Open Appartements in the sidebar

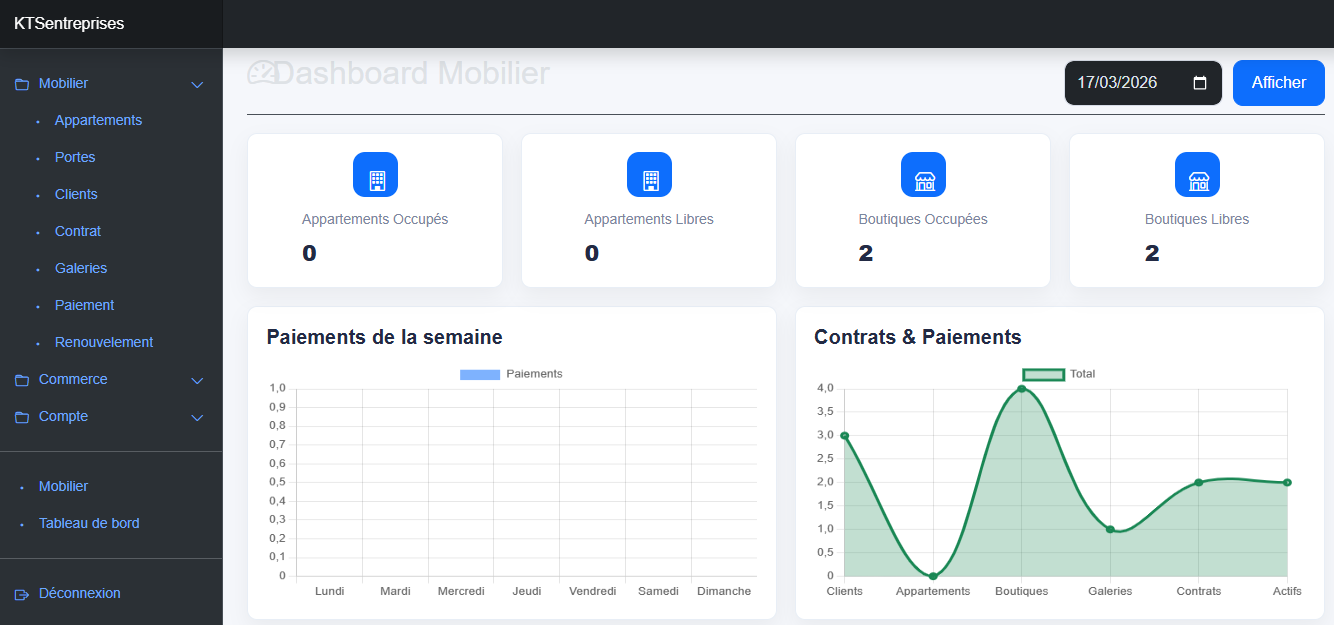point(98,120)
